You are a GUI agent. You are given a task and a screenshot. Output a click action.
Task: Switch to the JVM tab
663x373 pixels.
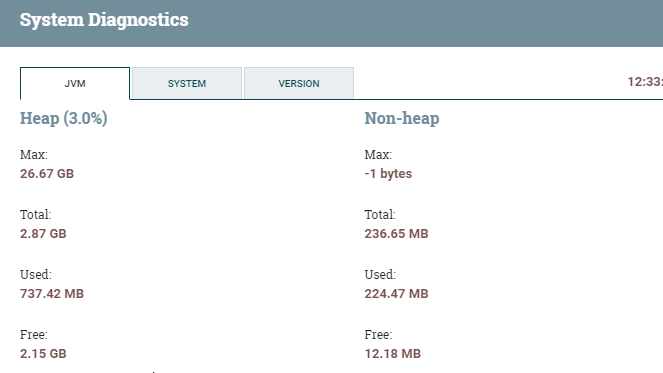(75, 83)
